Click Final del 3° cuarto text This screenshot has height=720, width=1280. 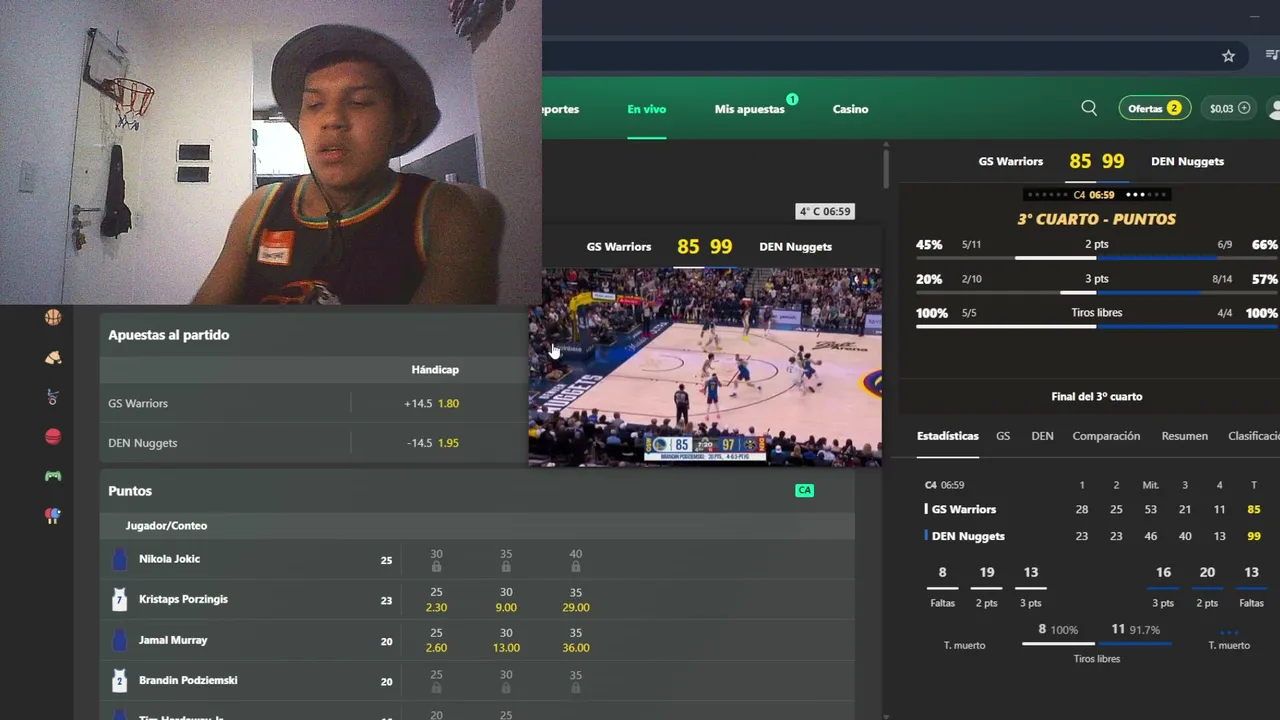[x=1097, y=396]
